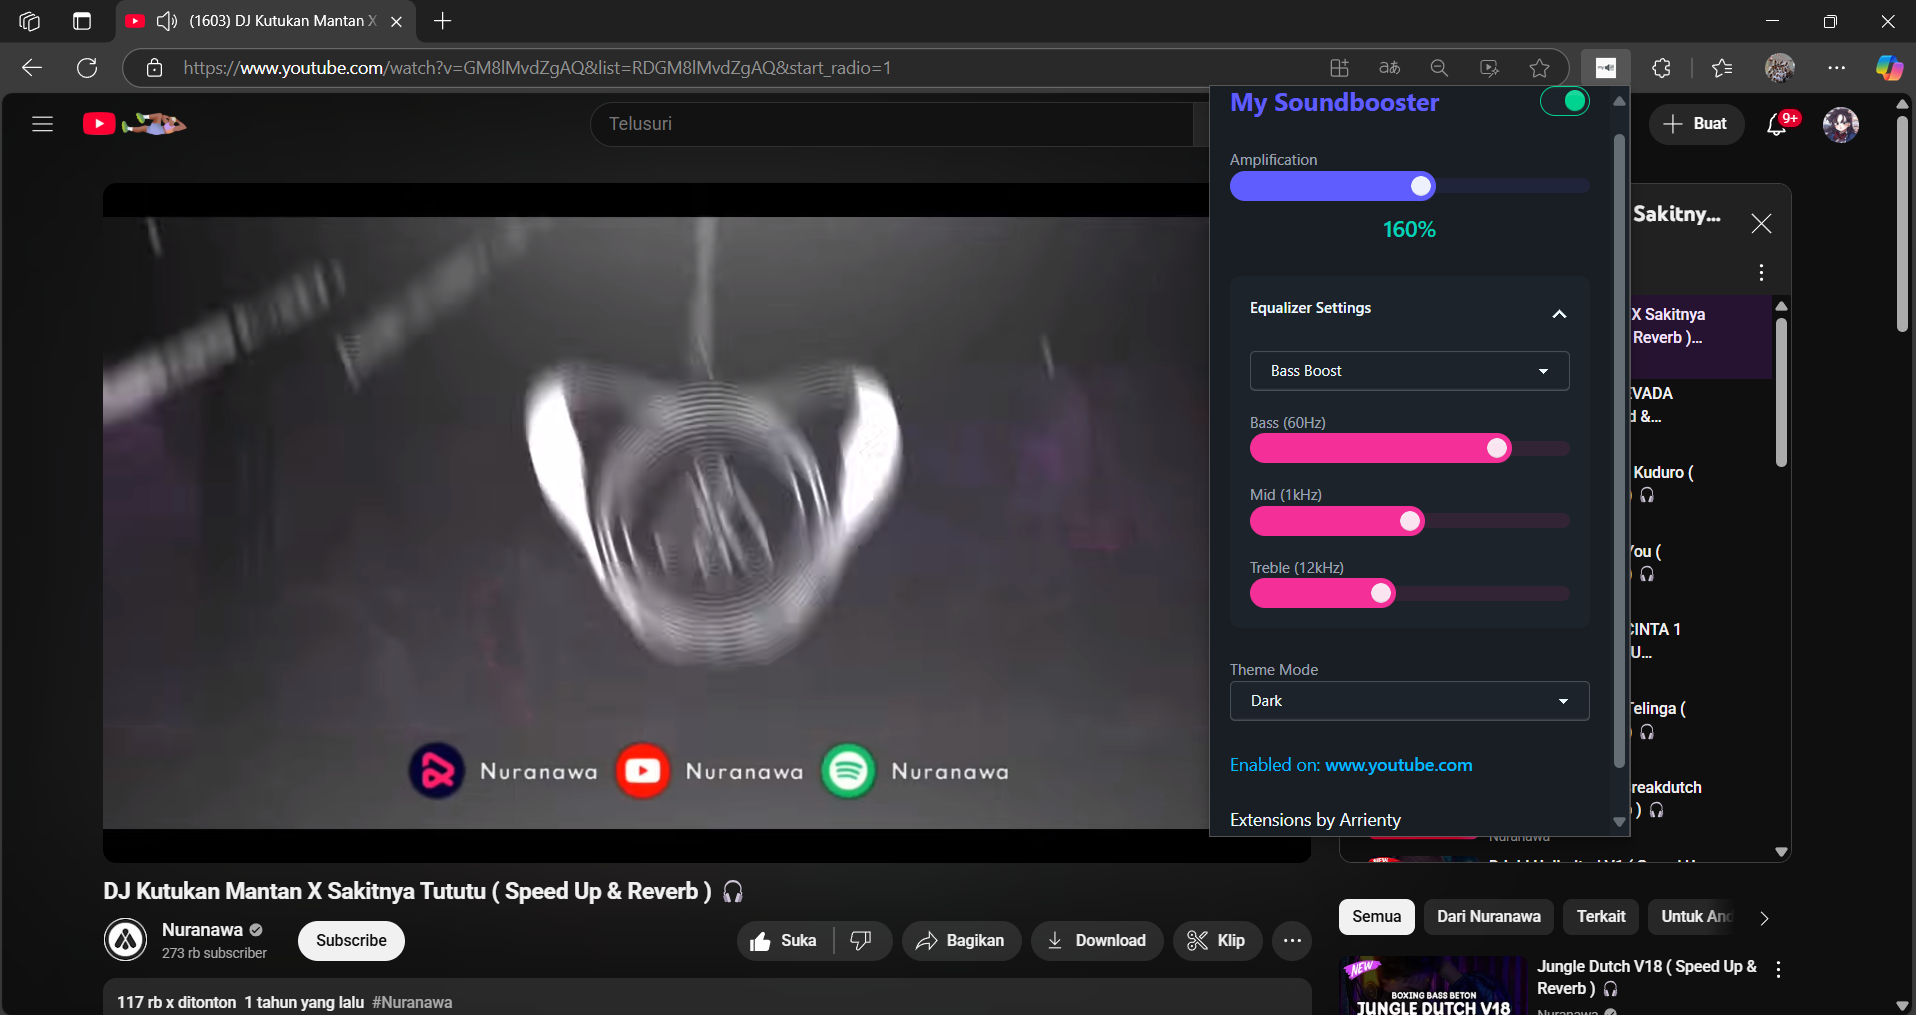Screen dimensions: 1916x1015
Task: Click the Amplification slider handle
Action: pos(1421,186)
